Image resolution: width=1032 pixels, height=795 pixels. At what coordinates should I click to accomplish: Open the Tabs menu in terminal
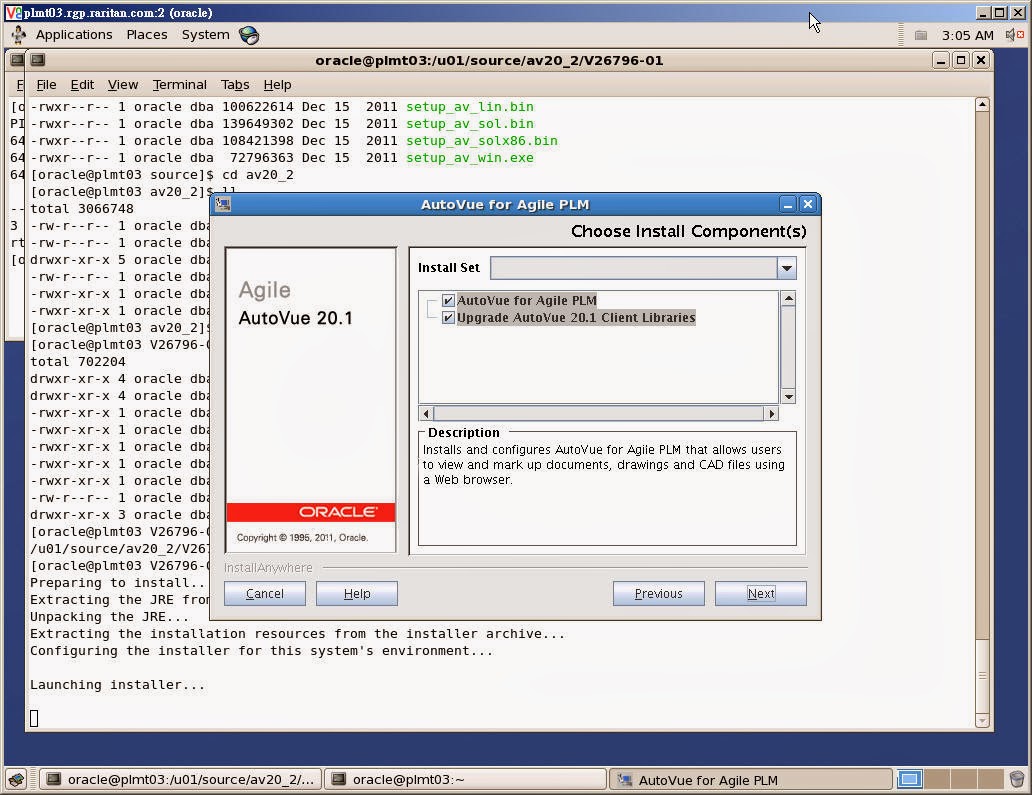[235, 85]
